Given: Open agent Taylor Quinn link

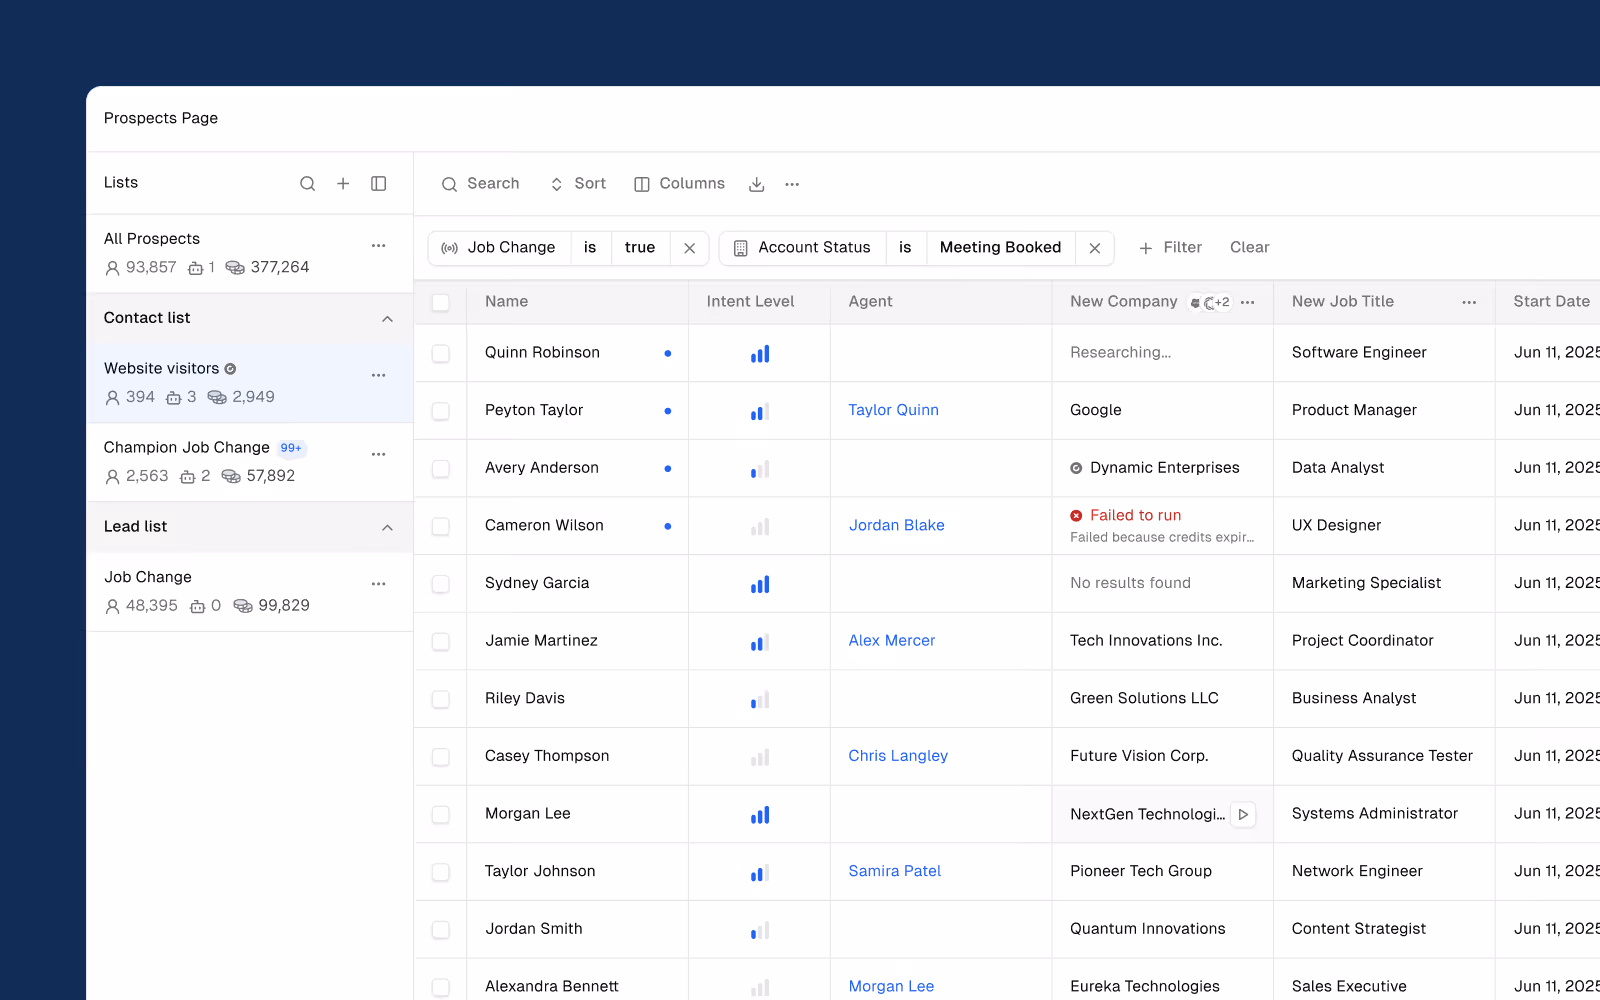Looking at the screenshot, I should tap(894, 410).
